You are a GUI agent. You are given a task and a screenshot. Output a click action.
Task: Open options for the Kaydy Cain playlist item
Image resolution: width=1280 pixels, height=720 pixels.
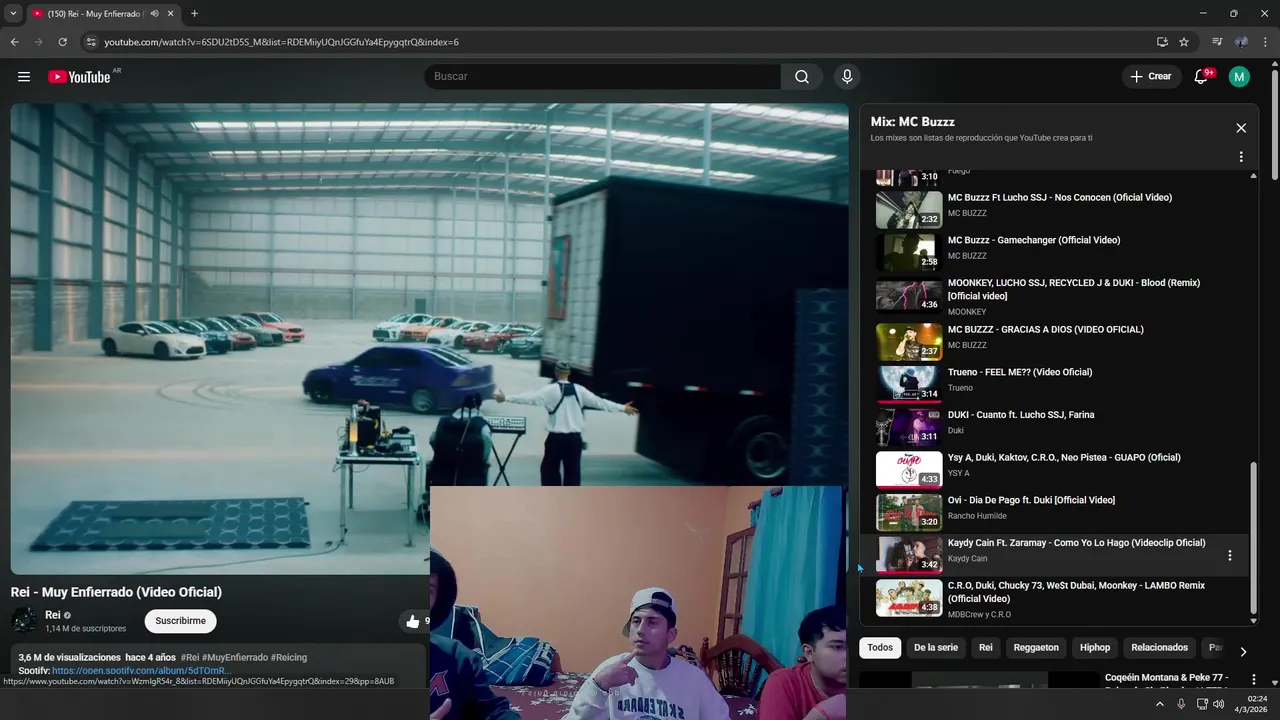point(1230,555)
